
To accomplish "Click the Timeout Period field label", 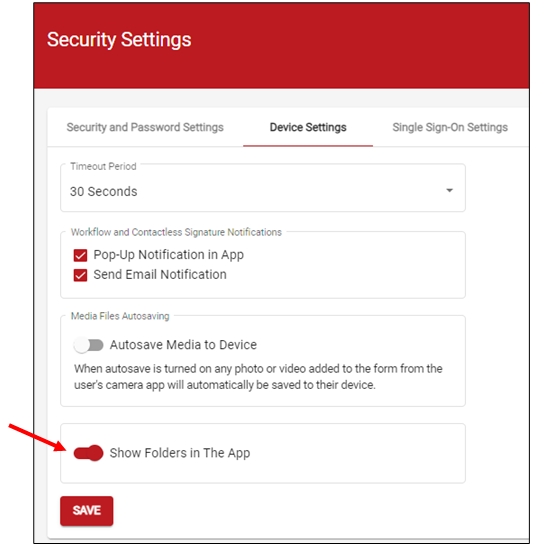I will click(x=103, y=166).
